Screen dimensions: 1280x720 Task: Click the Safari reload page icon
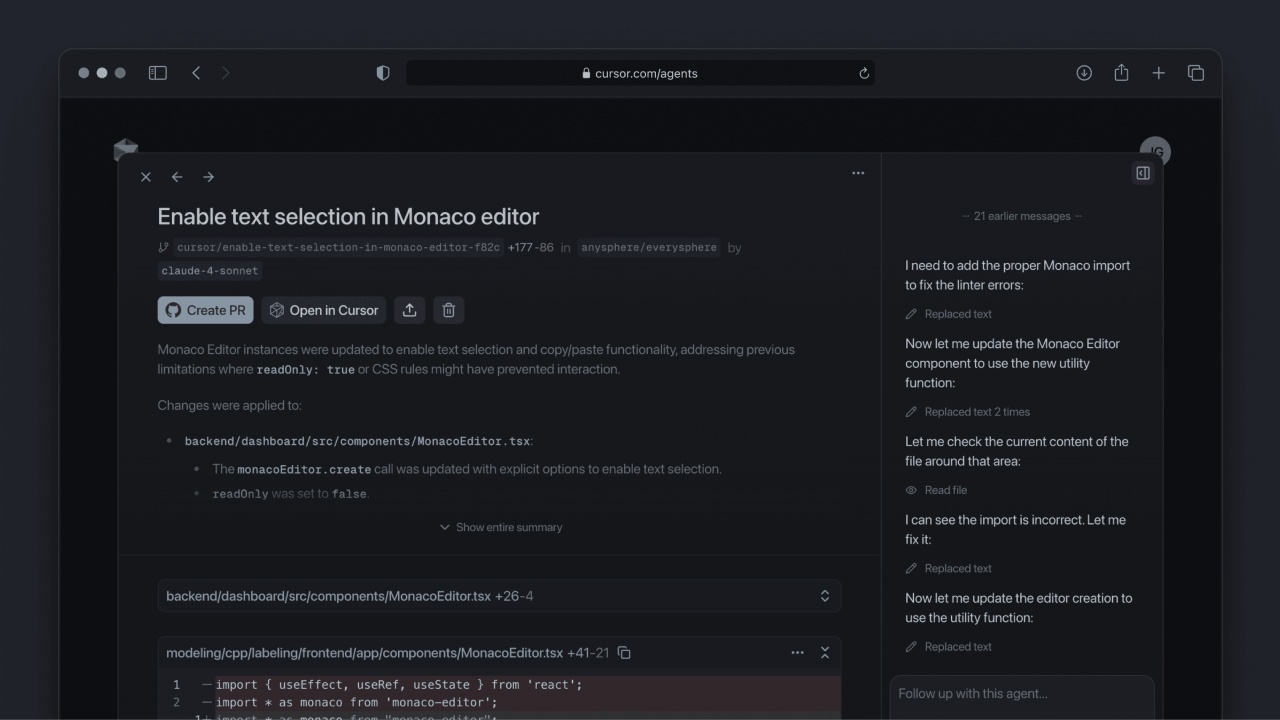pyautogui.click(x=864, y=73)
